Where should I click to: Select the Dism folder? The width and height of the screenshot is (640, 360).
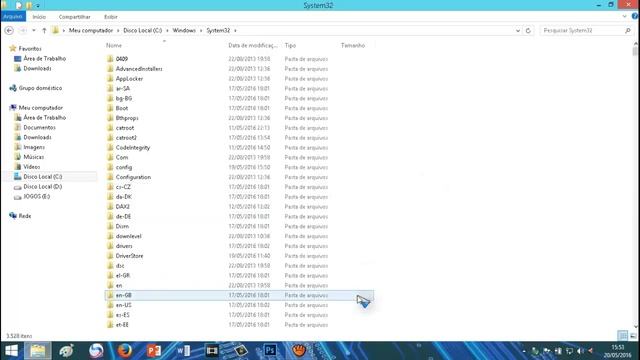click(122, 226)
